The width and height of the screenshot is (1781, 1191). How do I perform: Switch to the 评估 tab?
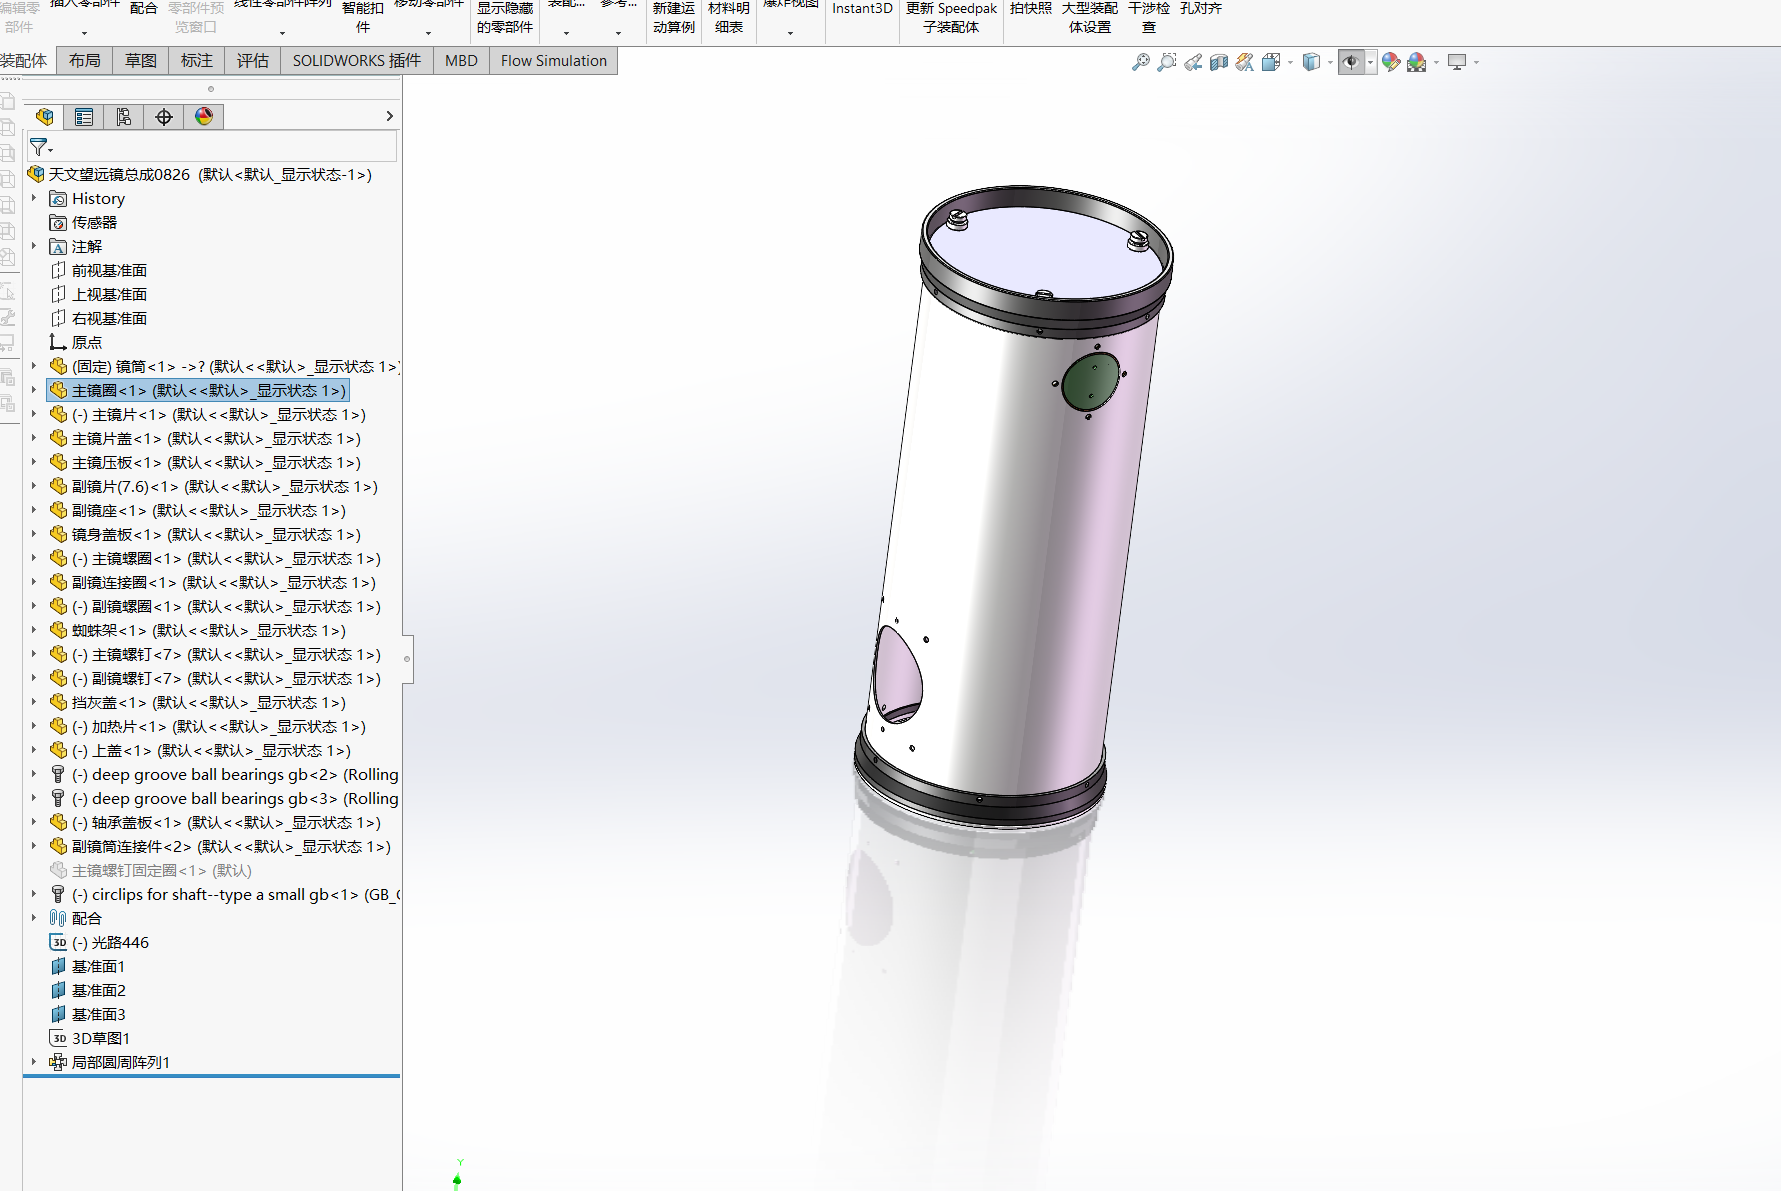253,61
